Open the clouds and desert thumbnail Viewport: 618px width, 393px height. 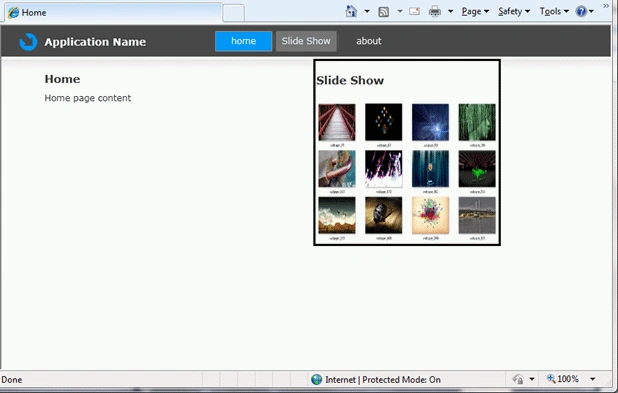coord(337,215)
